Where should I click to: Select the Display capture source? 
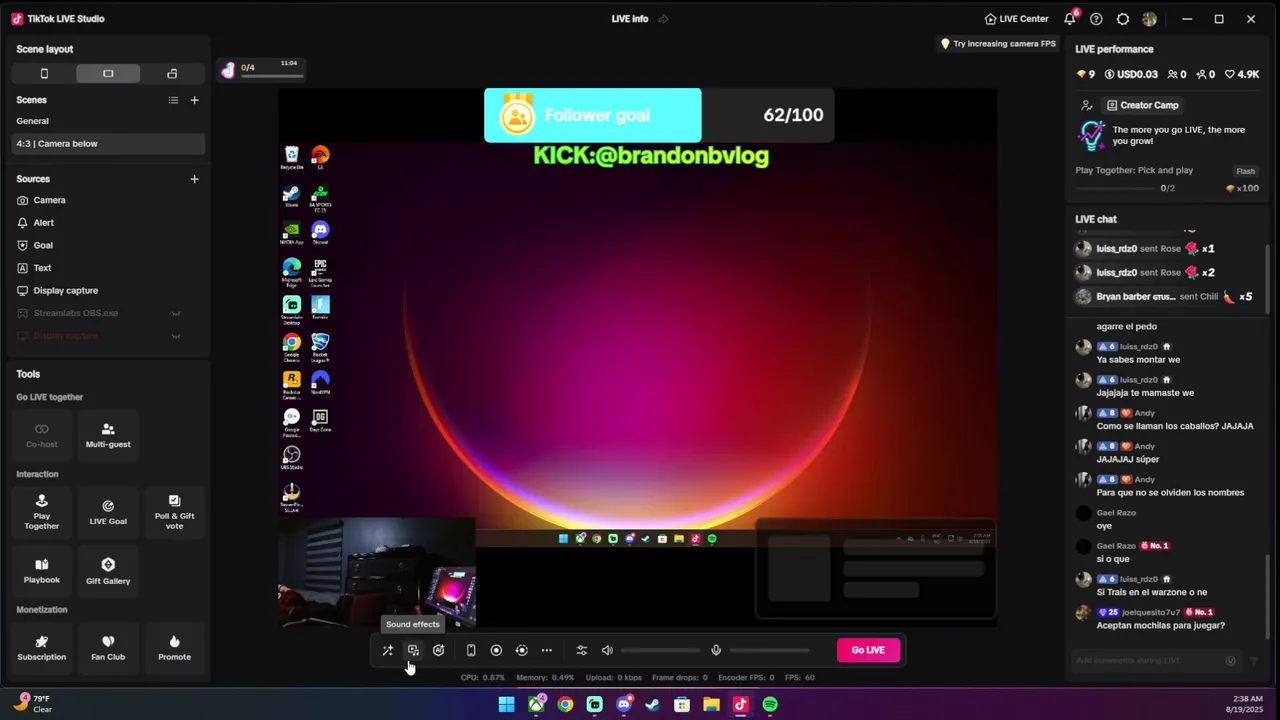(x=108, y=291)
